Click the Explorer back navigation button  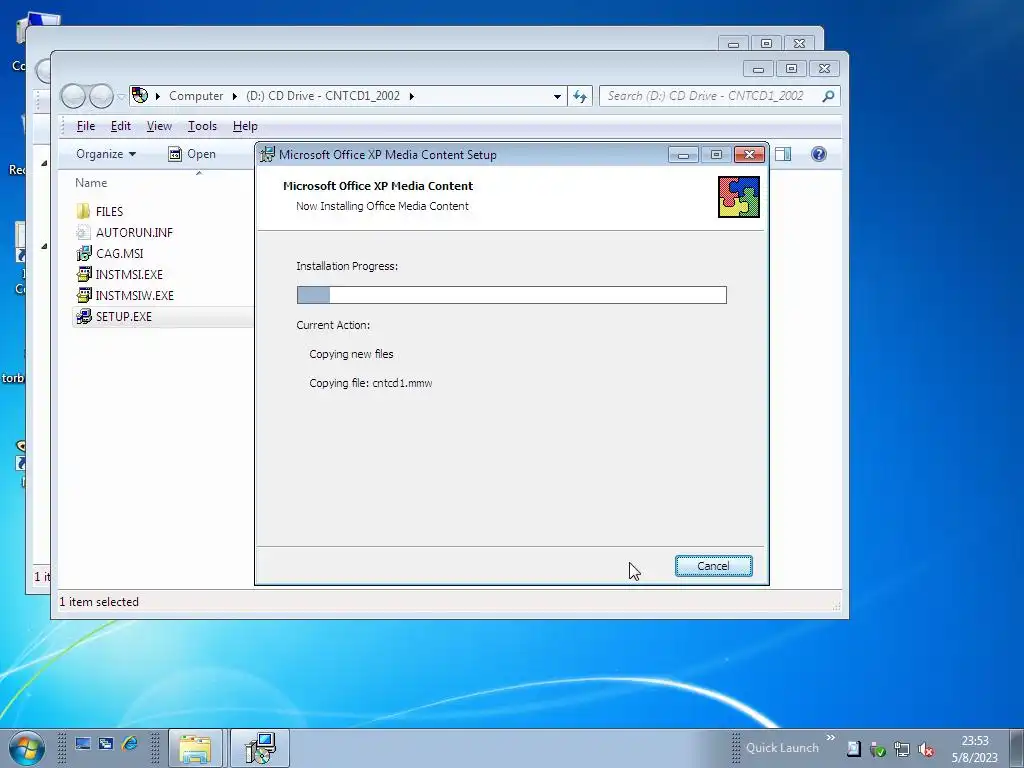73,96
